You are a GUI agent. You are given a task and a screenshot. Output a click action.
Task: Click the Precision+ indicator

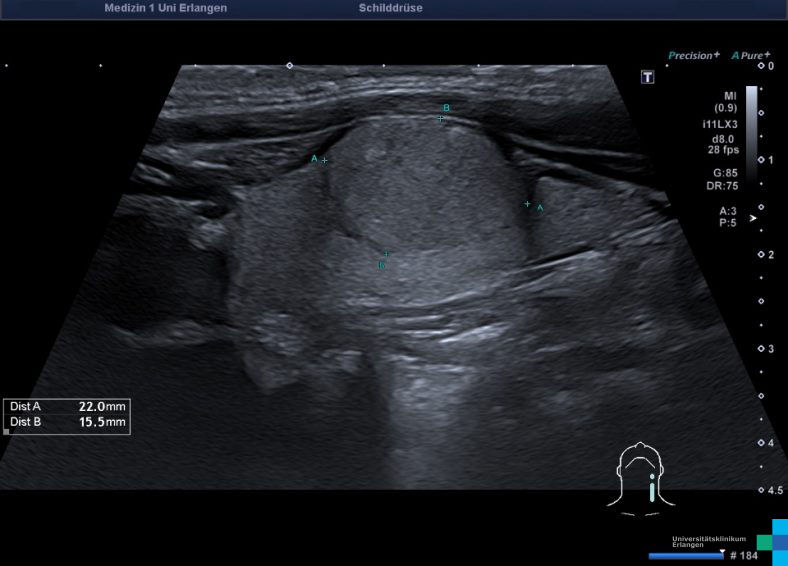693,55
